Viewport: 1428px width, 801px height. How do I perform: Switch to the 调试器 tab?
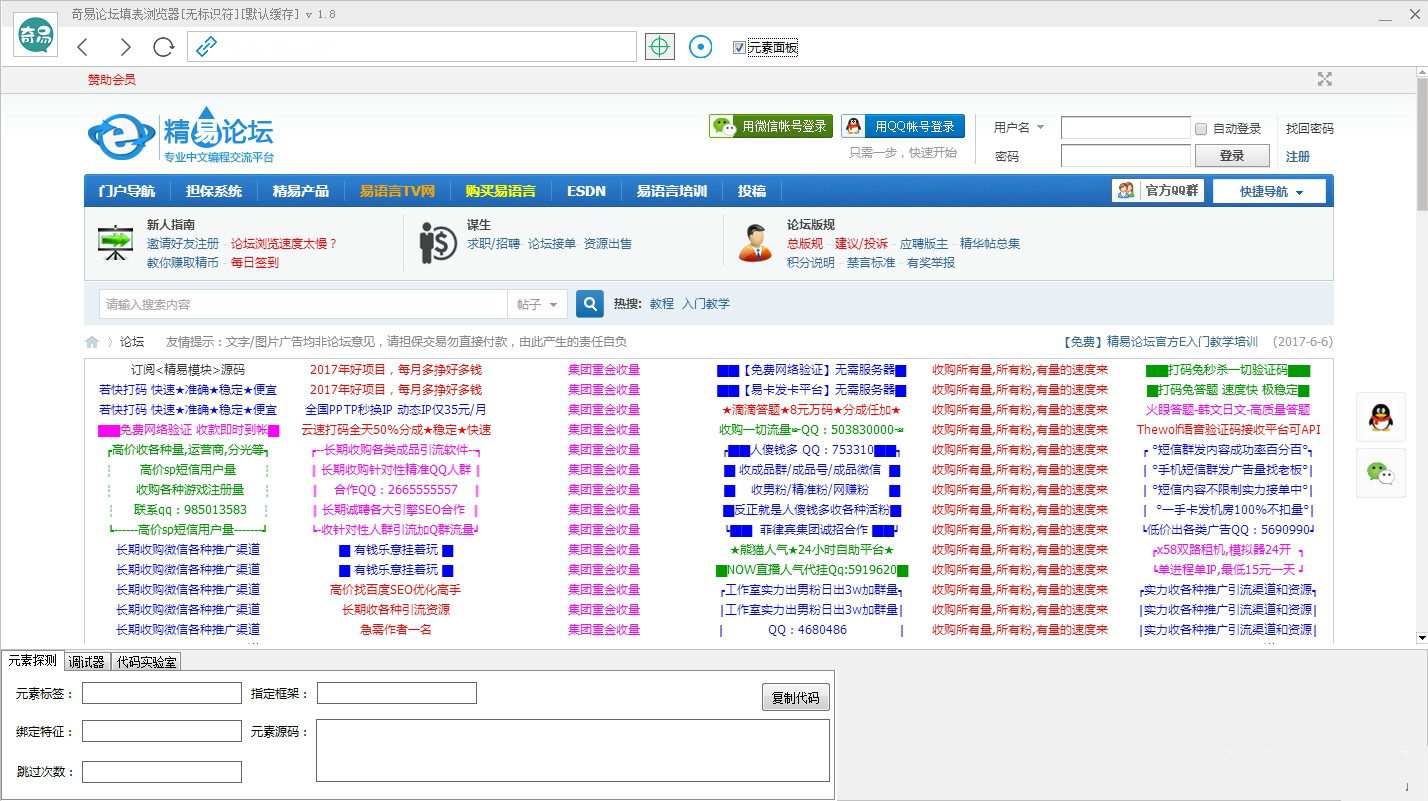pos(87,661)
